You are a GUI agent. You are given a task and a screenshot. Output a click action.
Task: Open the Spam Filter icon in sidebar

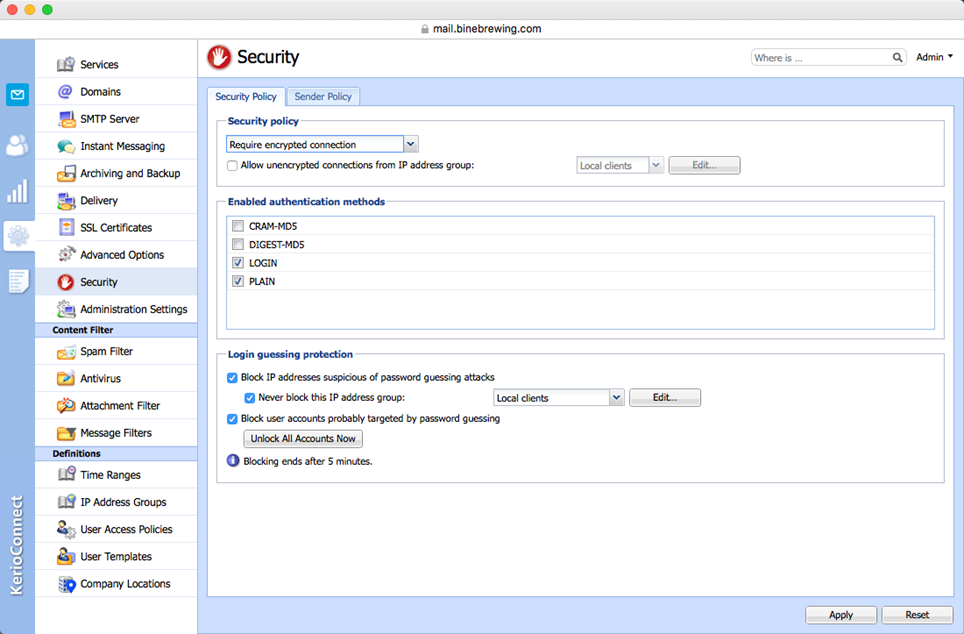click(x=66, y=352)
